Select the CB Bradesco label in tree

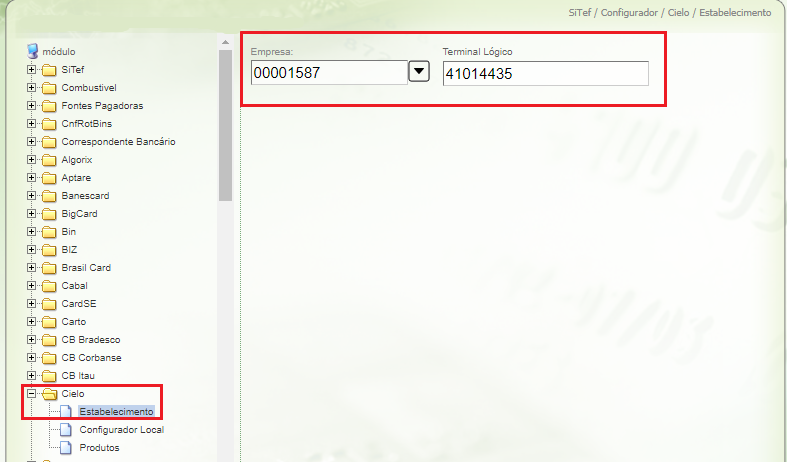pyautogui.click(x=91, y=340)
